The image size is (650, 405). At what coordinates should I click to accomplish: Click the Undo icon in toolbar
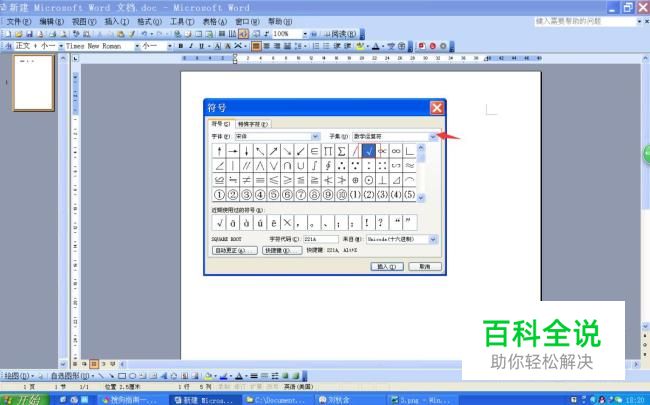pyautogui.click(x=144, y=34)
